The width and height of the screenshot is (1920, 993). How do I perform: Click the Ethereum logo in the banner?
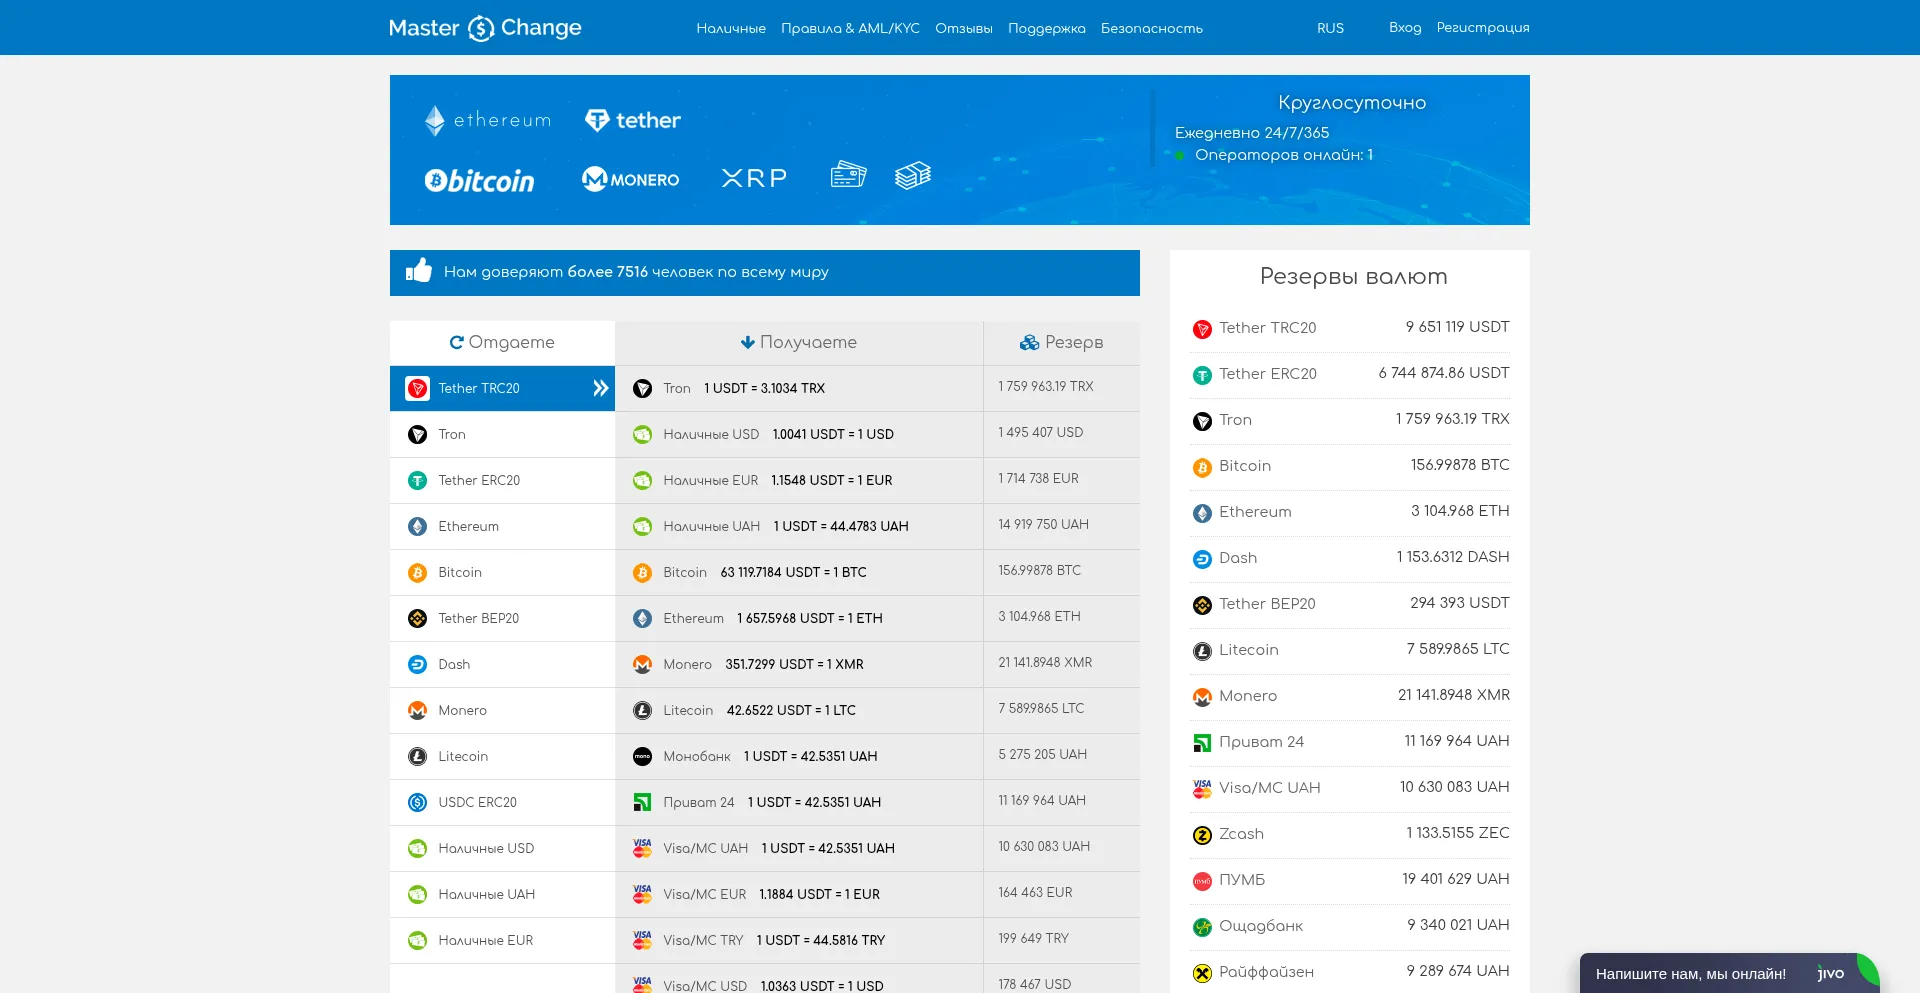[x=488, y=120]
